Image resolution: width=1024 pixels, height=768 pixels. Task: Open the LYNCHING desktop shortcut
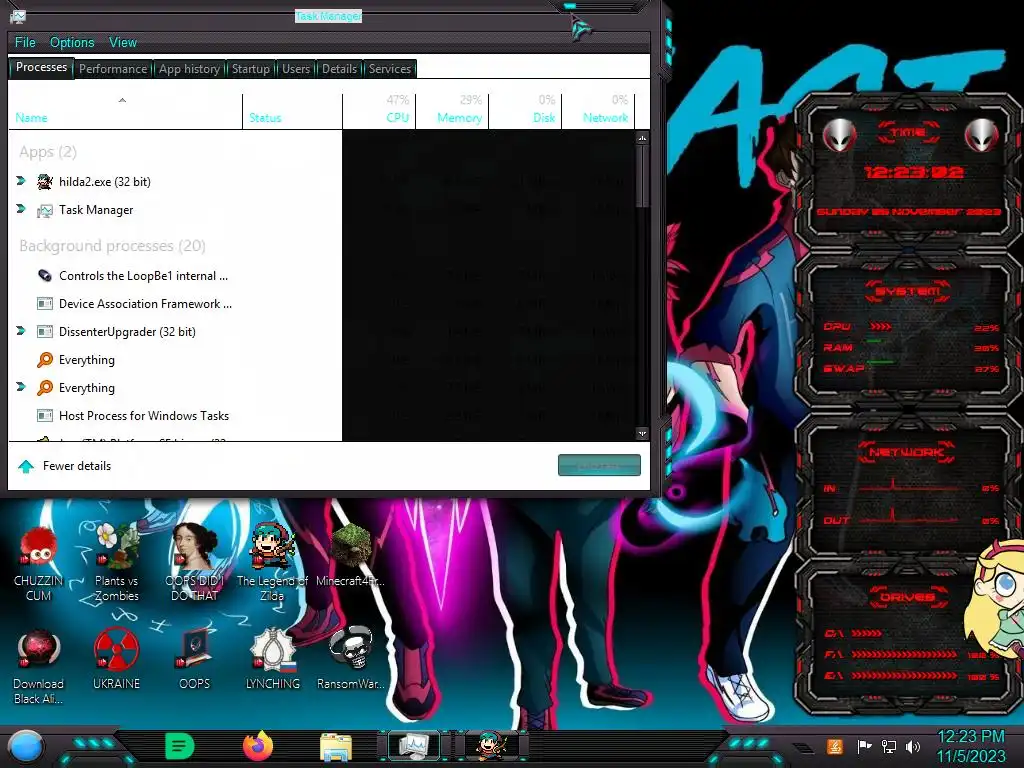[x=272, y=660]
